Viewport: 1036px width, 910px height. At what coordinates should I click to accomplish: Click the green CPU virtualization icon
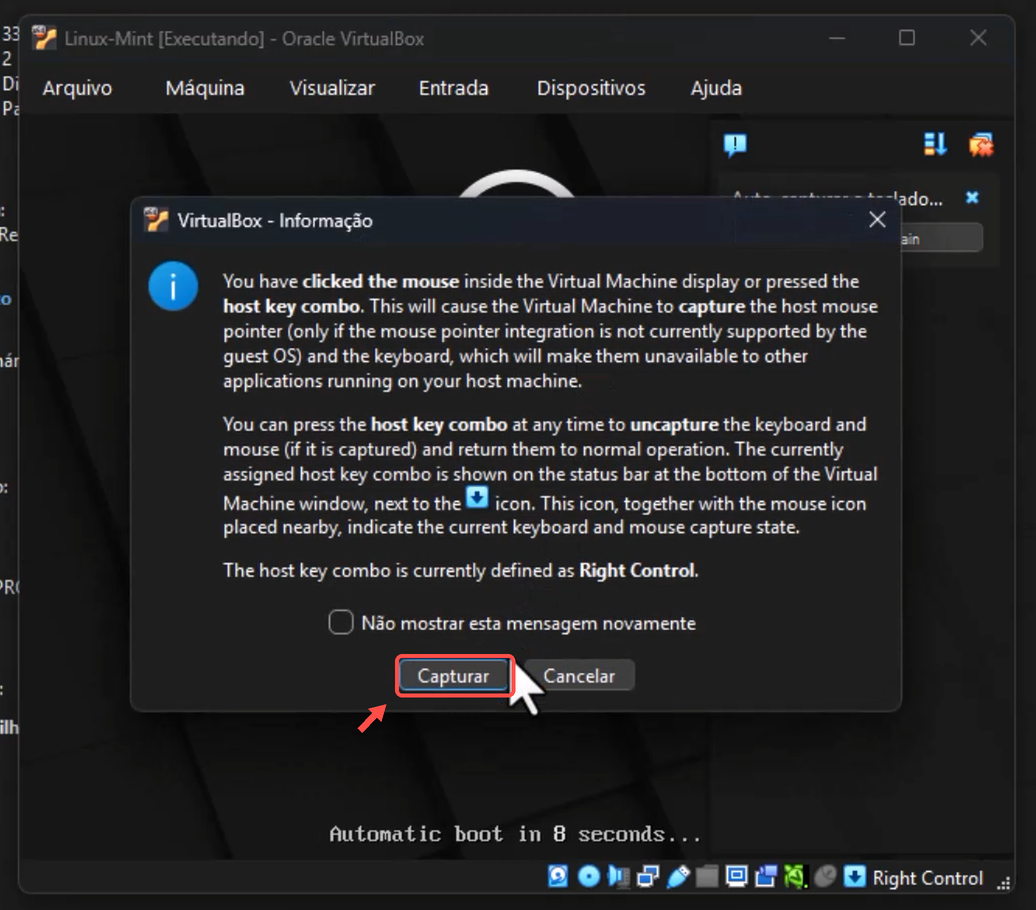click(795, 876)
